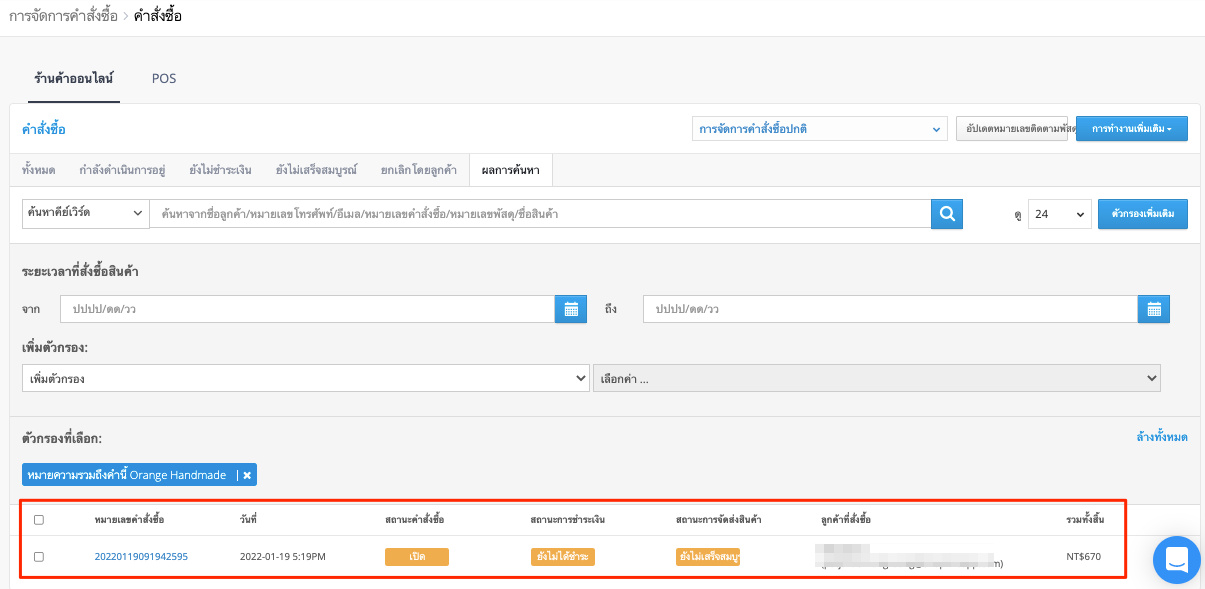
Task: Click the ยังไม่ได้ชำระ payment status badge
Action: click(563, 557)
